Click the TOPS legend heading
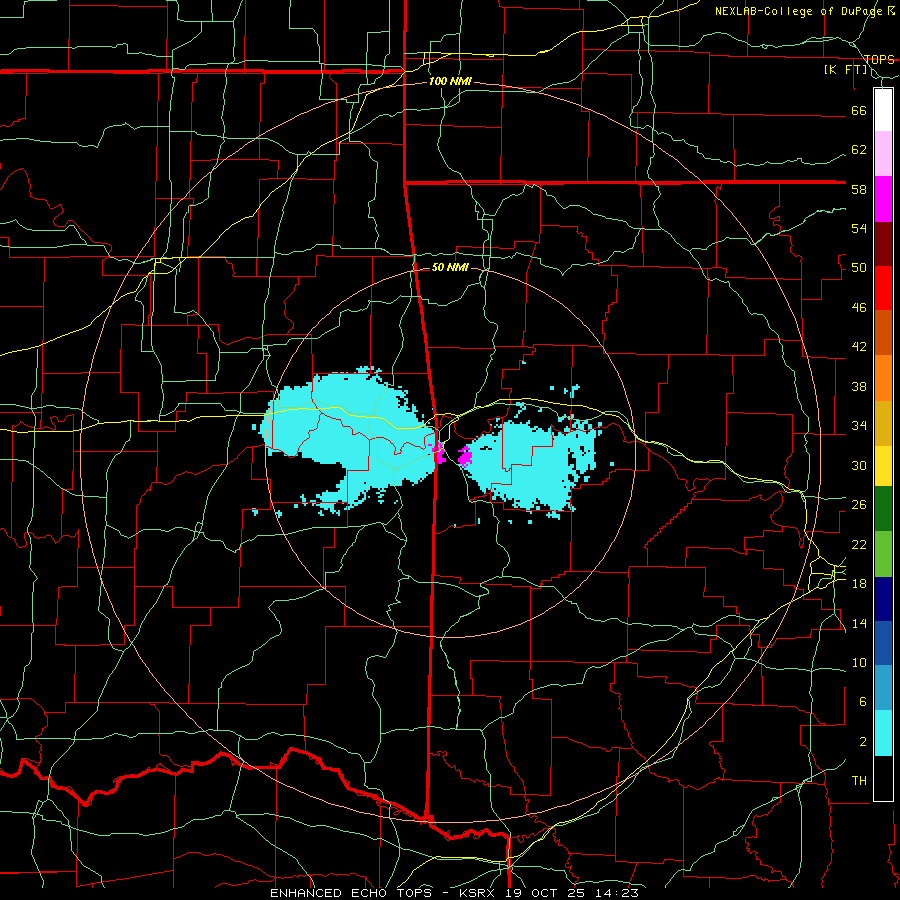The image size is (900, 900). (879, 59)
